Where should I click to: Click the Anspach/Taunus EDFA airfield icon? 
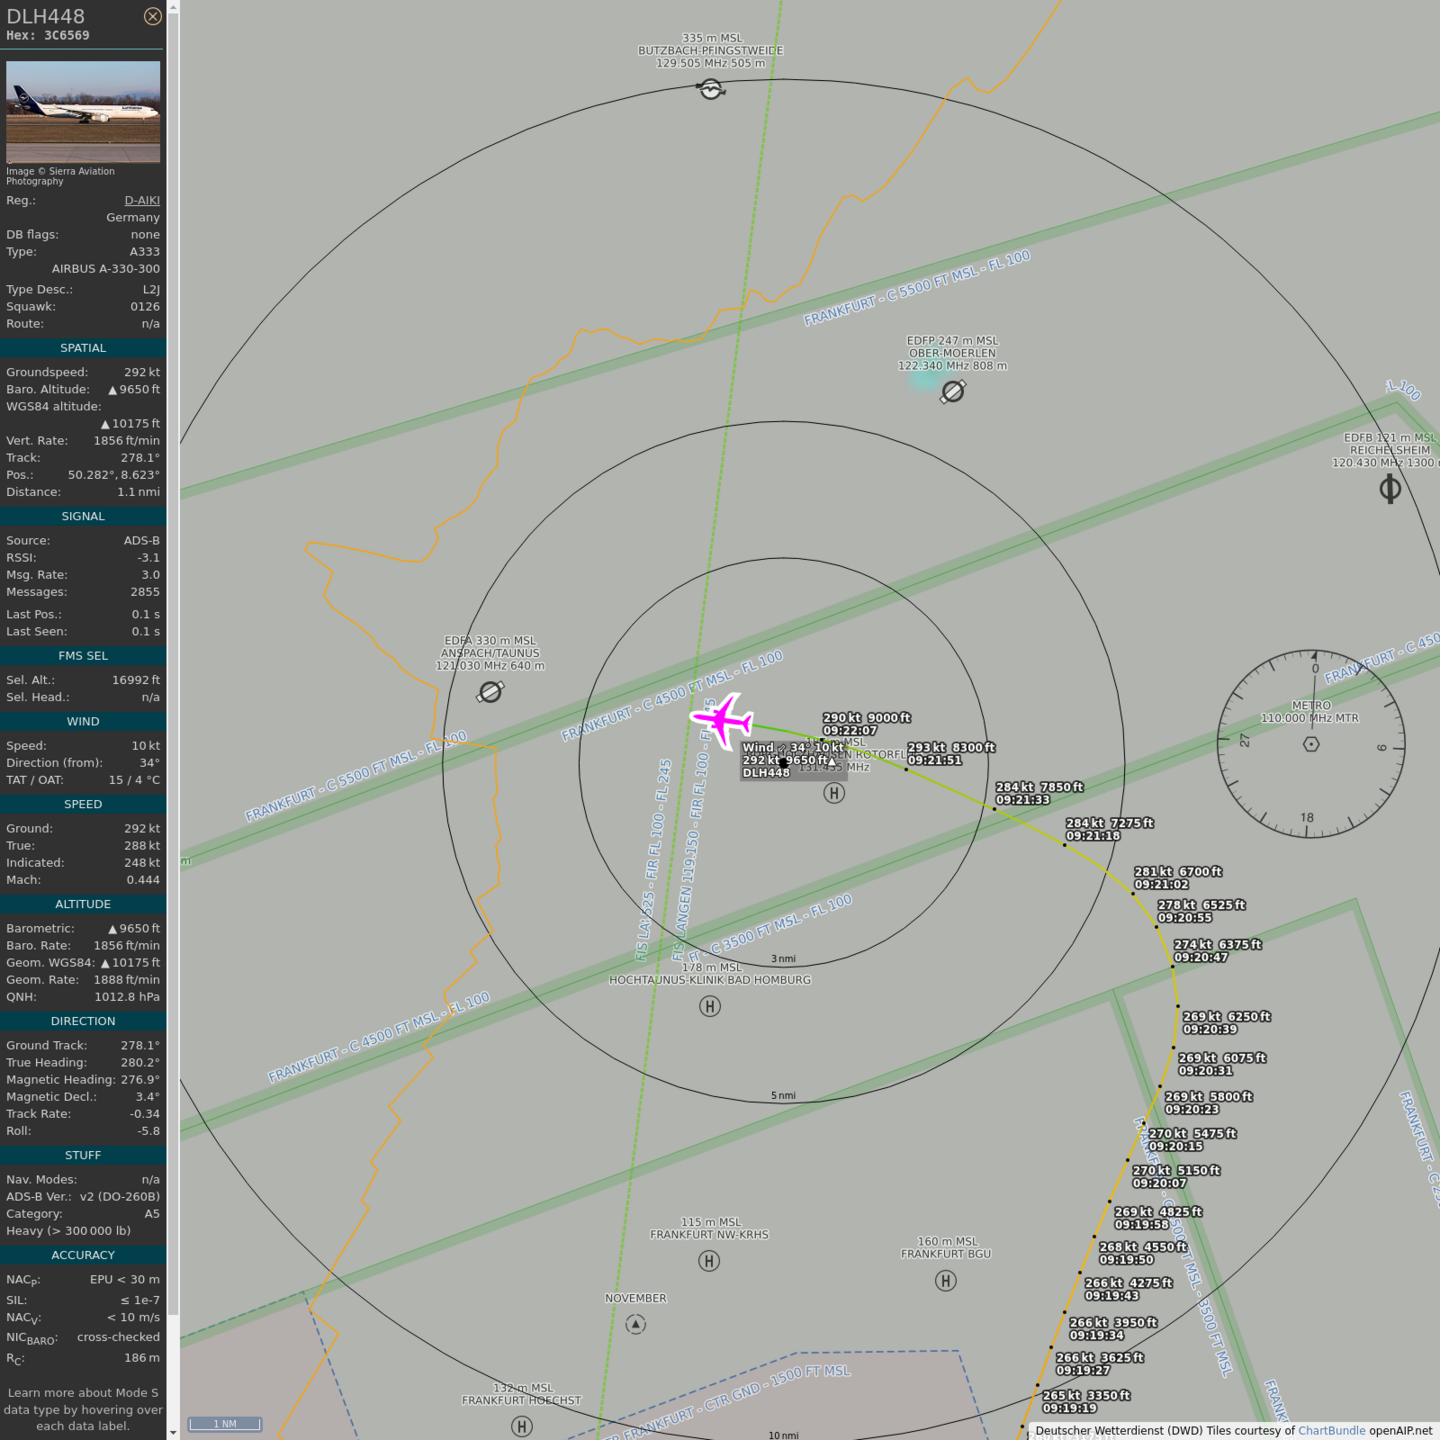pyautogui.click(x=490, y=692)
